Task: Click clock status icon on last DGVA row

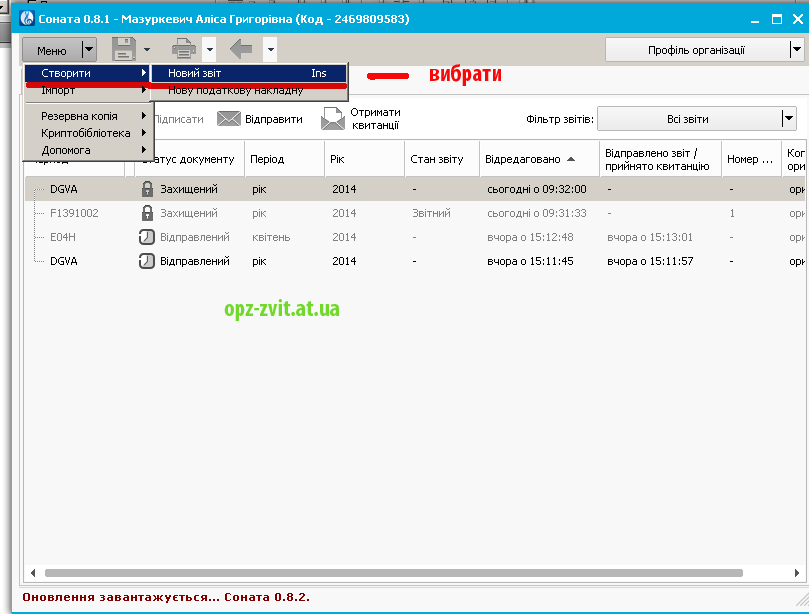Action: (147, 261)
